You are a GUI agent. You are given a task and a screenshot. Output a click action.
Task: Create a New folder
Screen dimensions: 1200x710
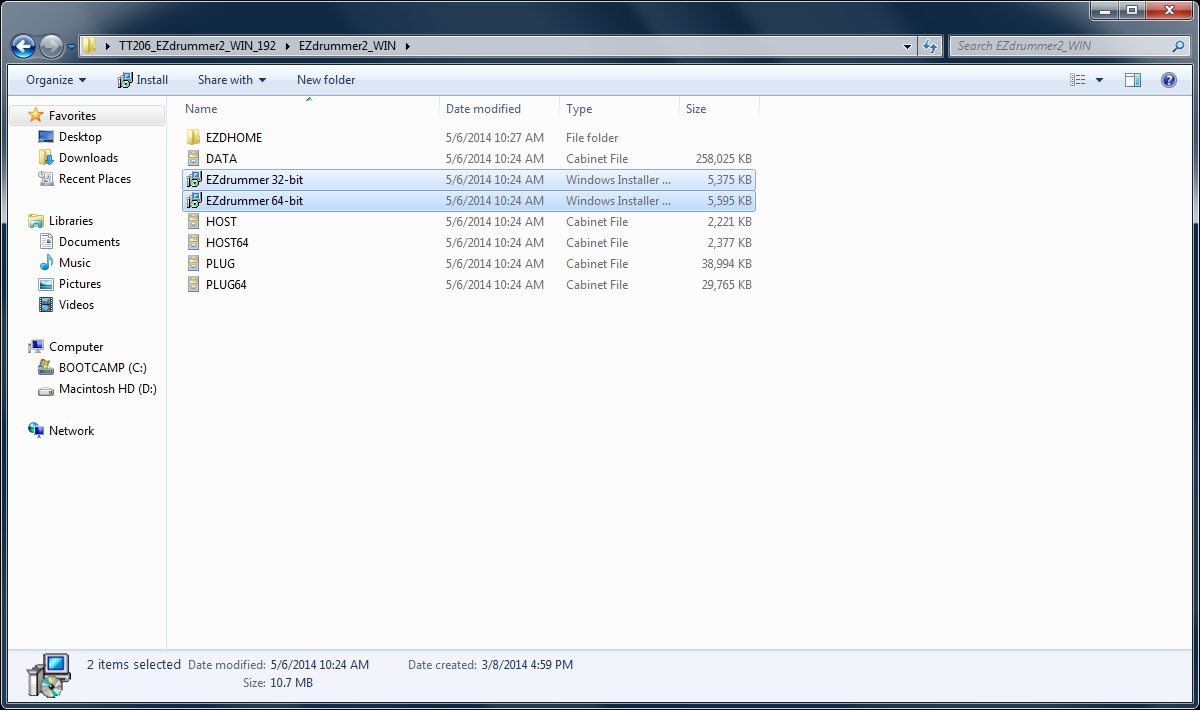coord(326,80)
